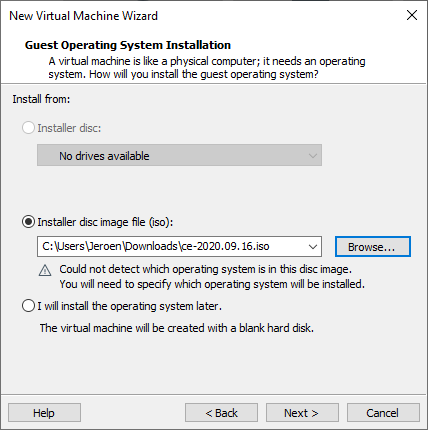Screen dimensions: 428x430
Task: Select the Installer disc radio button
Action: pyautogui.click(x=28, y=128)
